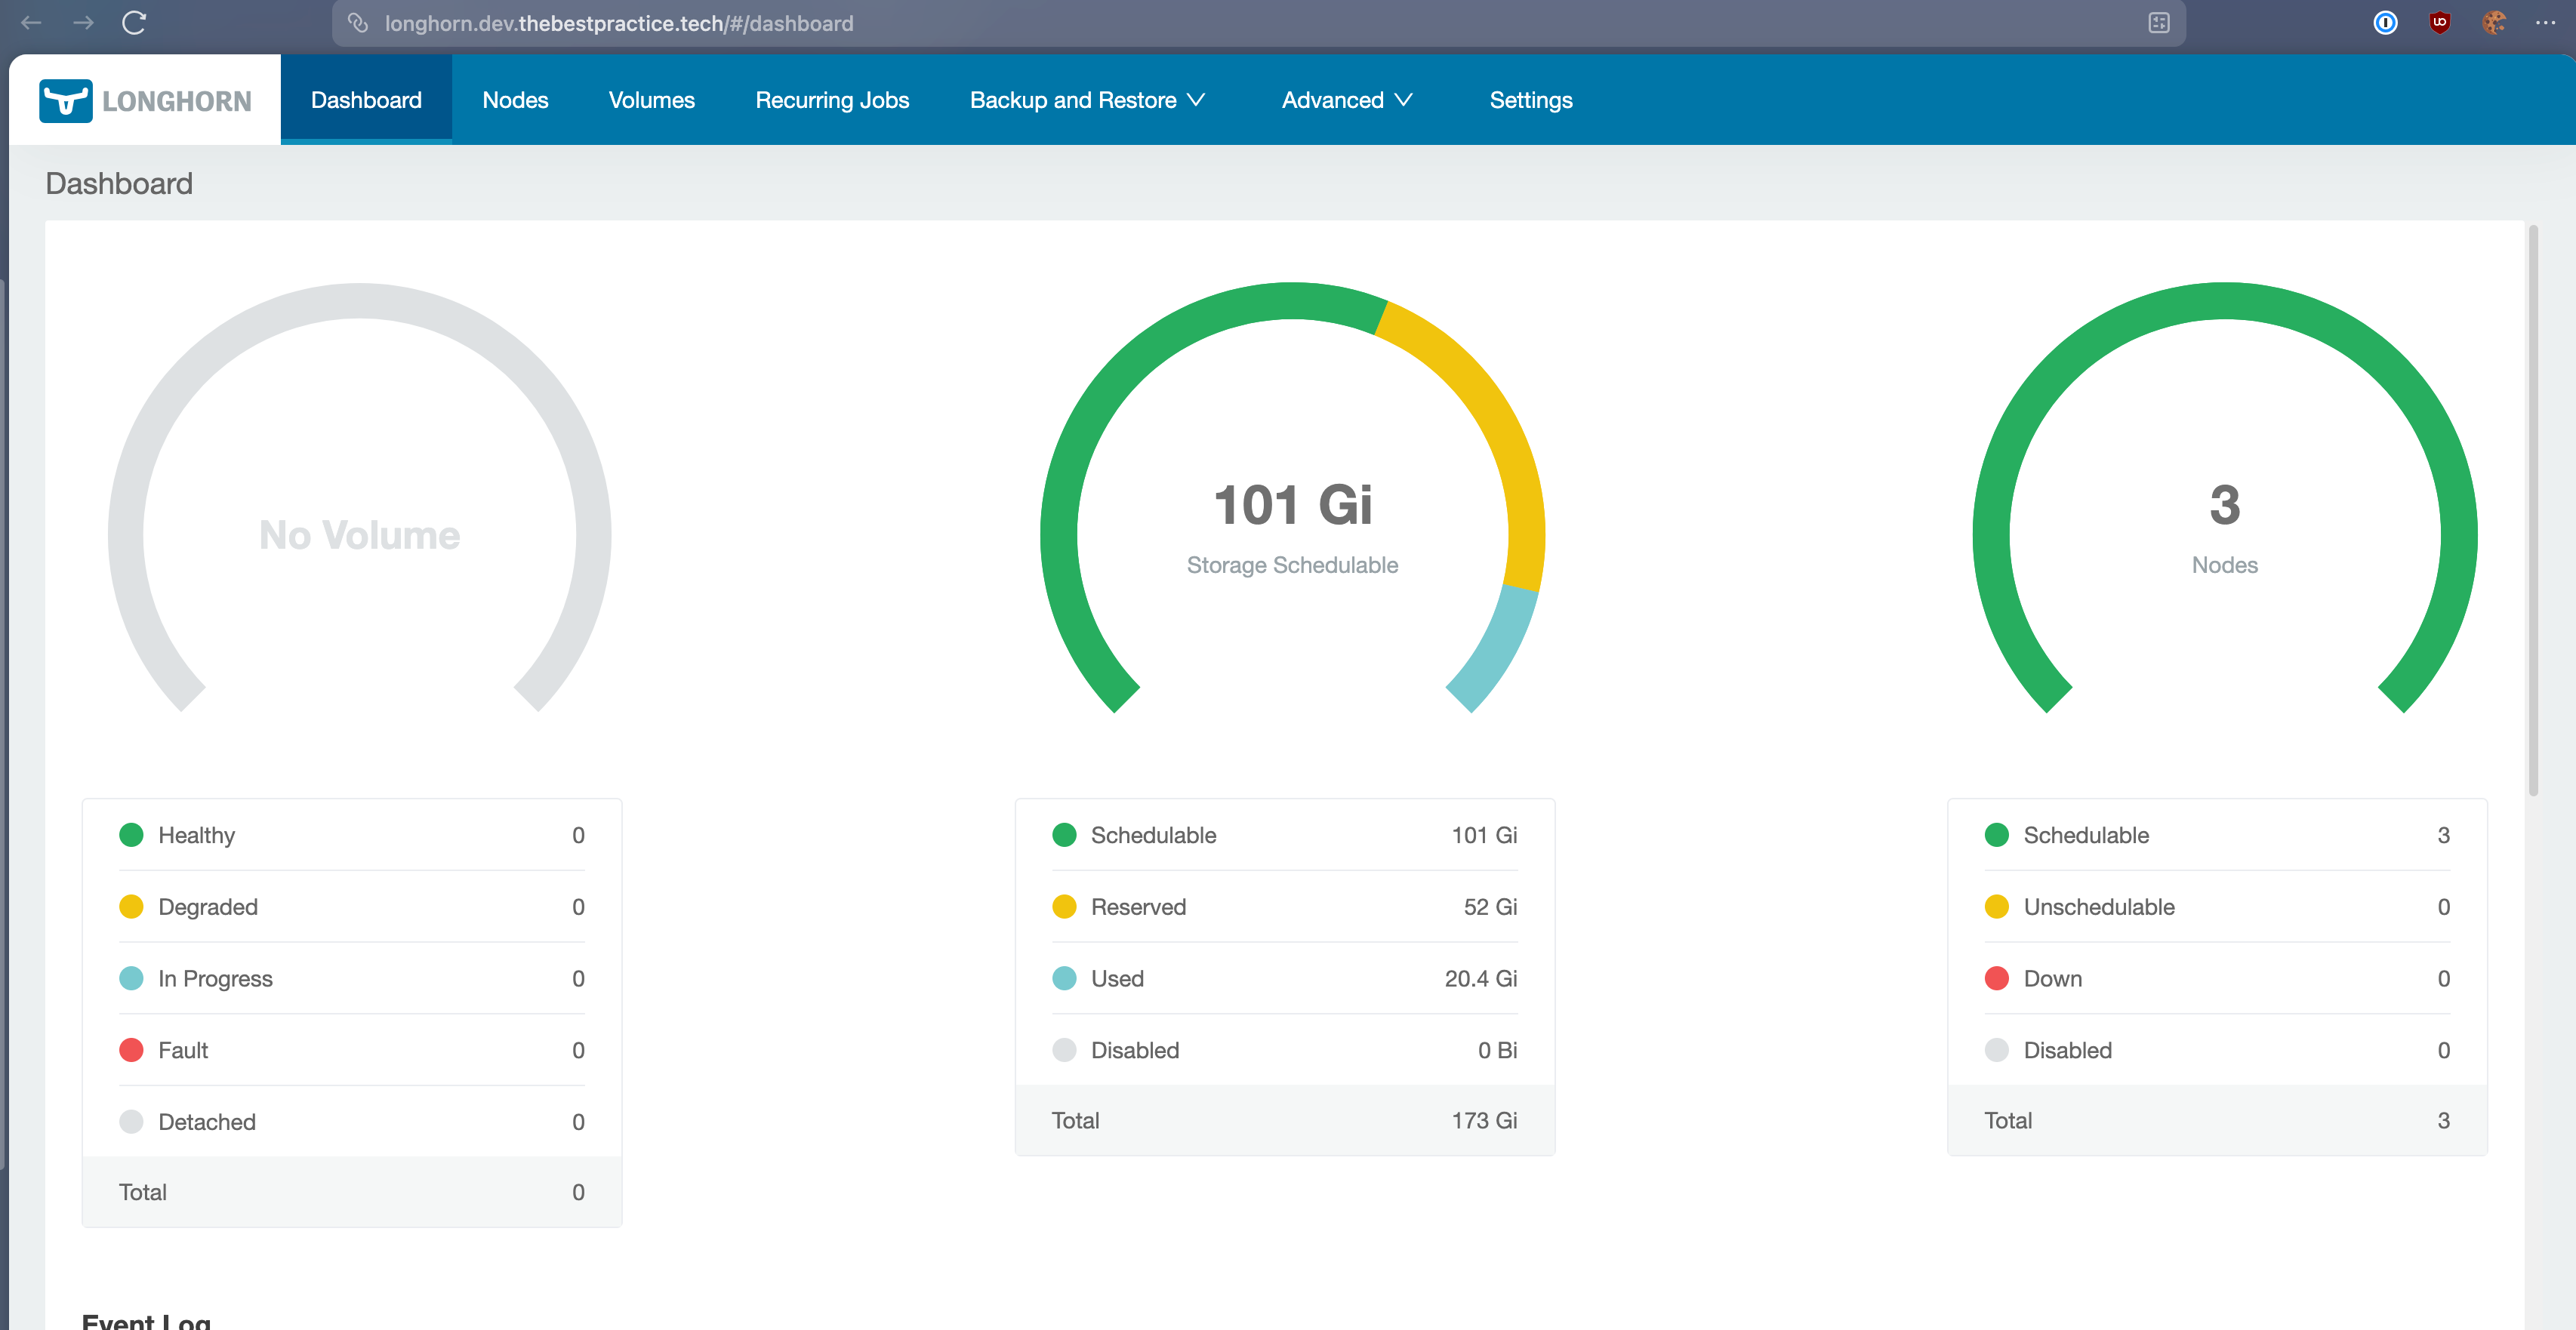This screenshot has width=2576, height=1330.
Task: Open the Settings page
Action: (x=1530, y=100)
